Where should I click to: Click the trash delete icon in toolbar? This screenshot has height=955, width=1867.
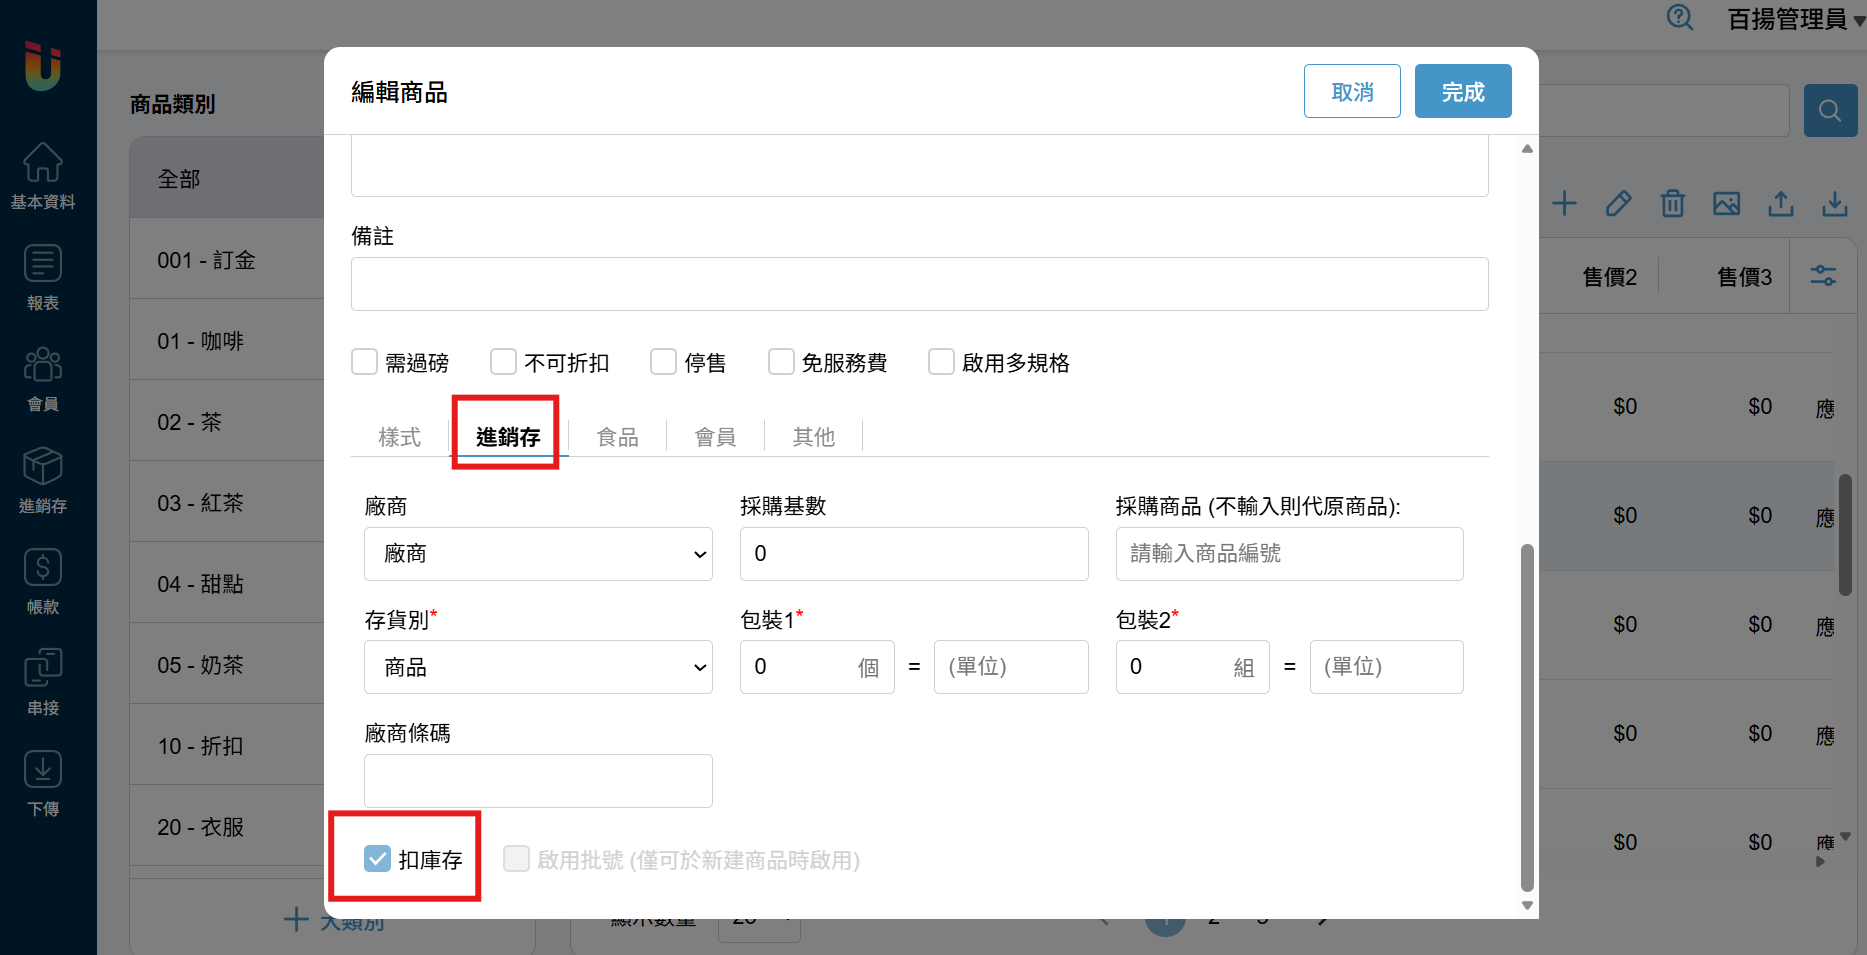coord(1672,204)
